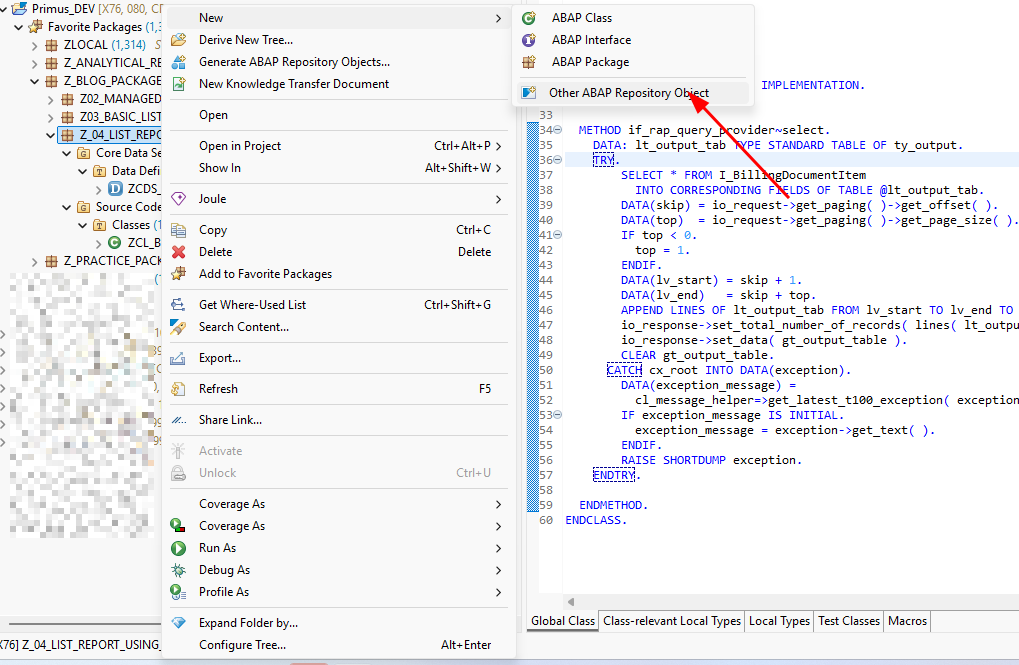Click the Expand Folder by diamond icon
1019x665 pixels.
179,623
